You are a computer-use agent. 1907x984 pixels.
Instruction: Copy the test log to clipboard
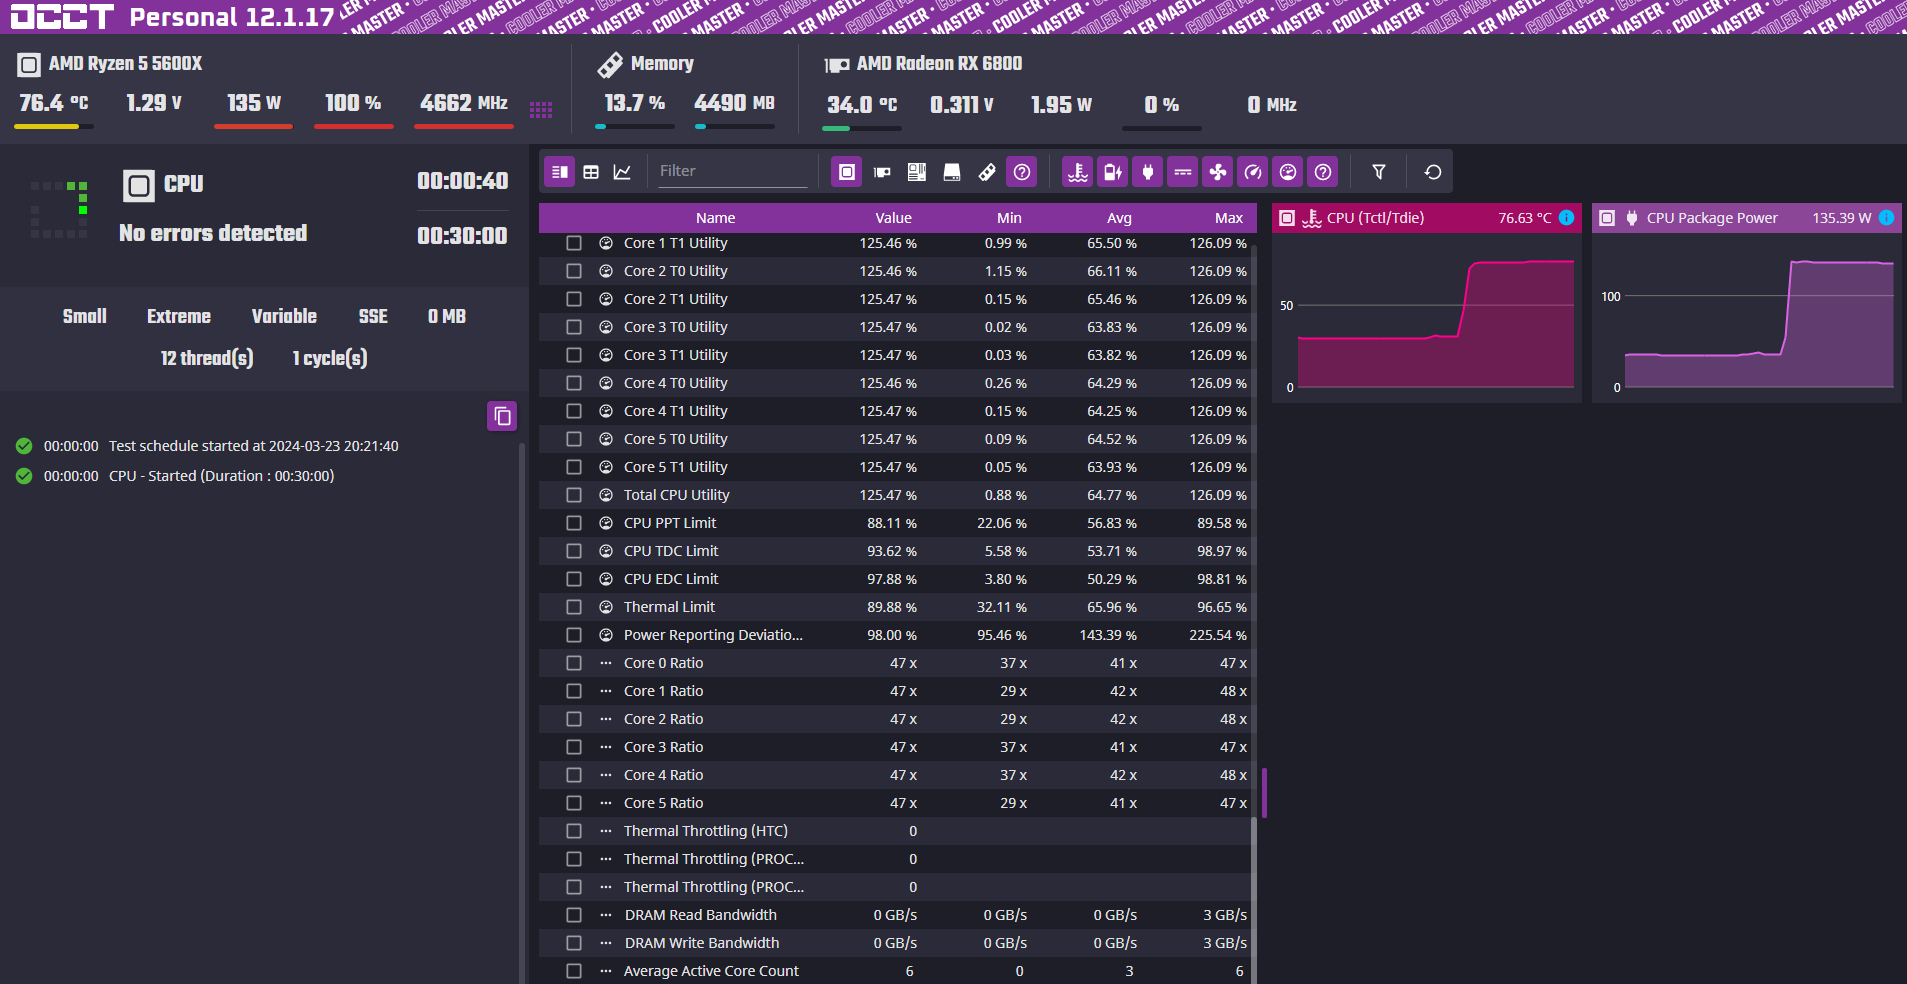tap(502, 416)
